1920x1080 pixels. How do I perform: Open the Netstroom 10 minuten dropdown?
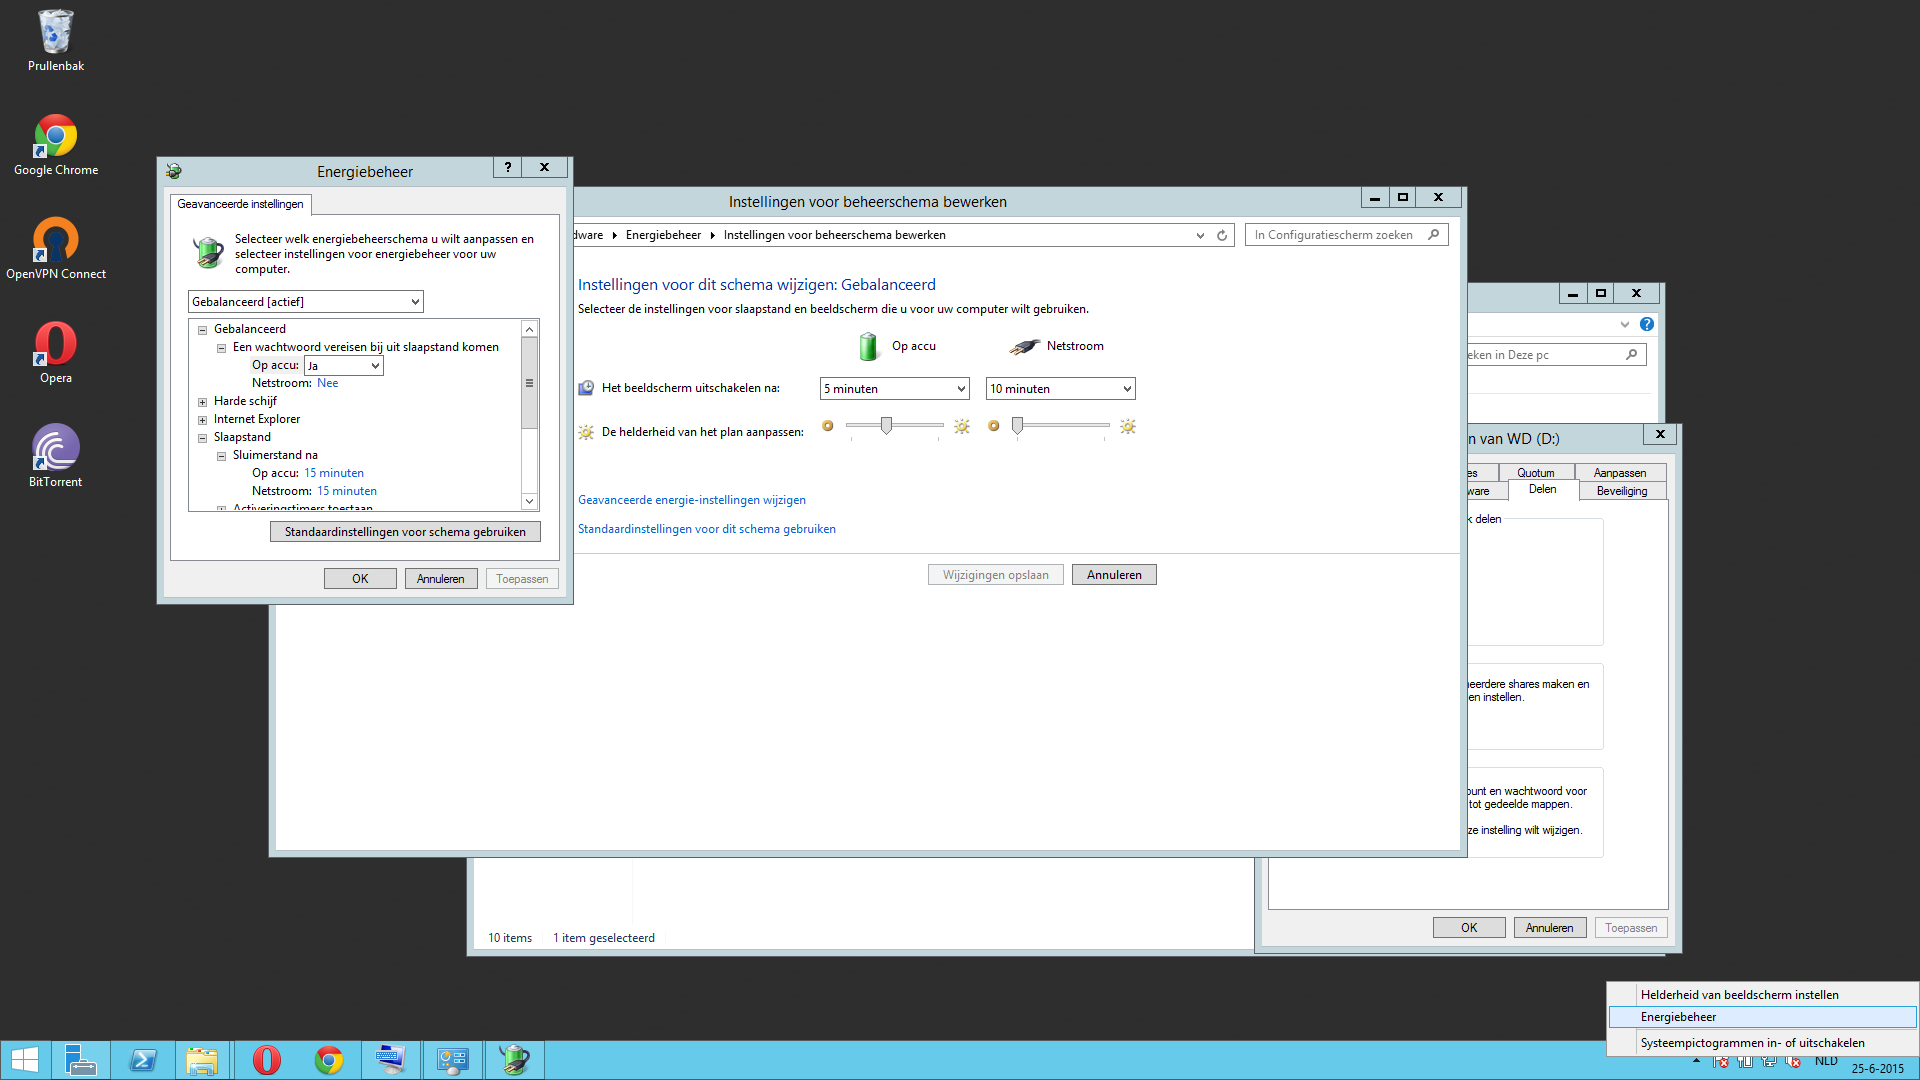tap(1060, 389)
